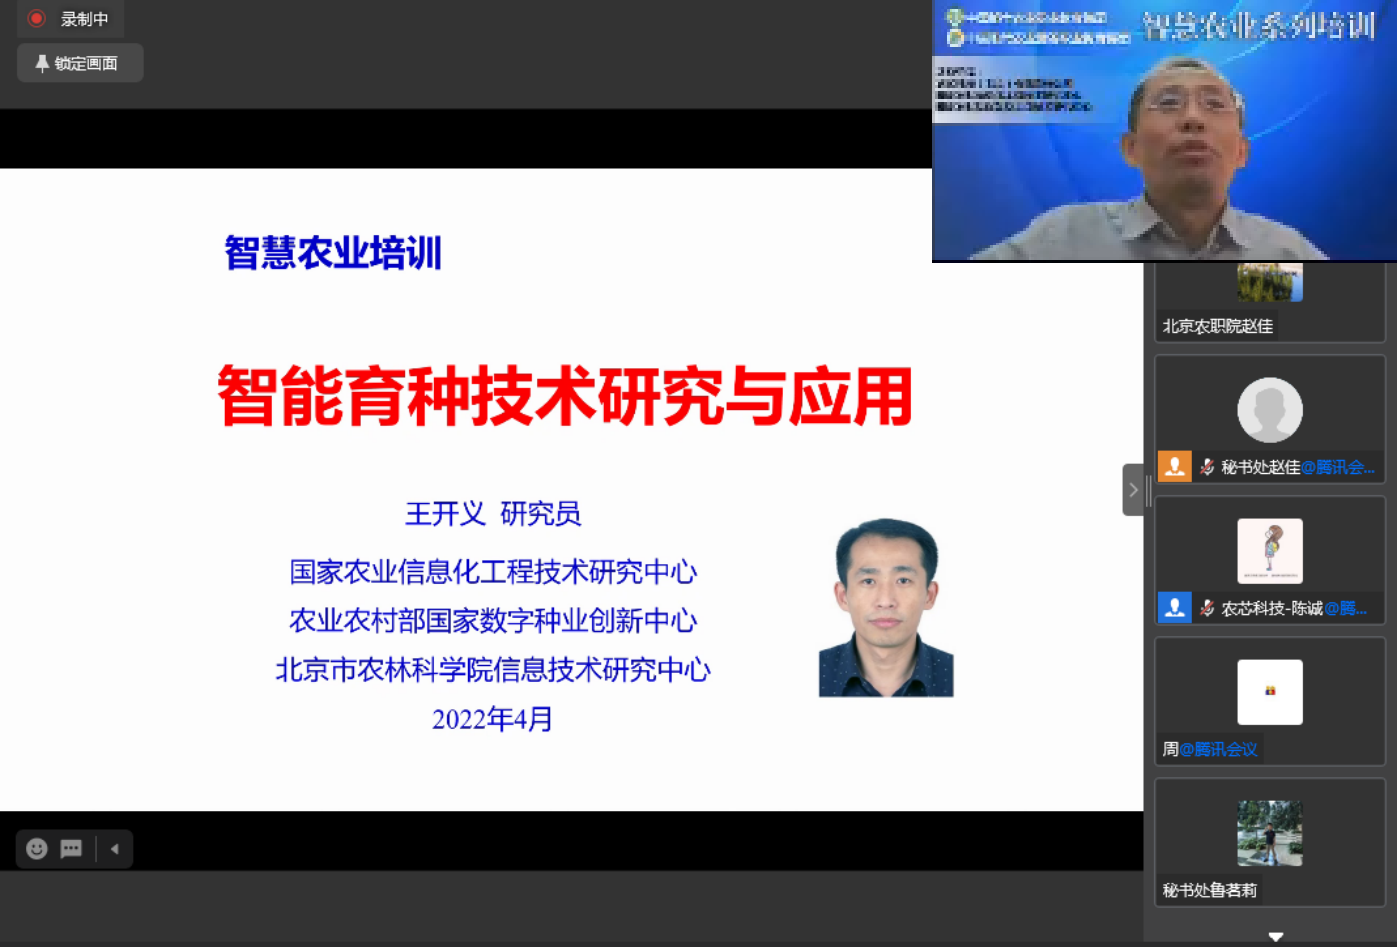Viewport: 1398px width, 947px height.
Task: Collapse the bottom toolbar with left triangle
Action: (x=115, y=849)
